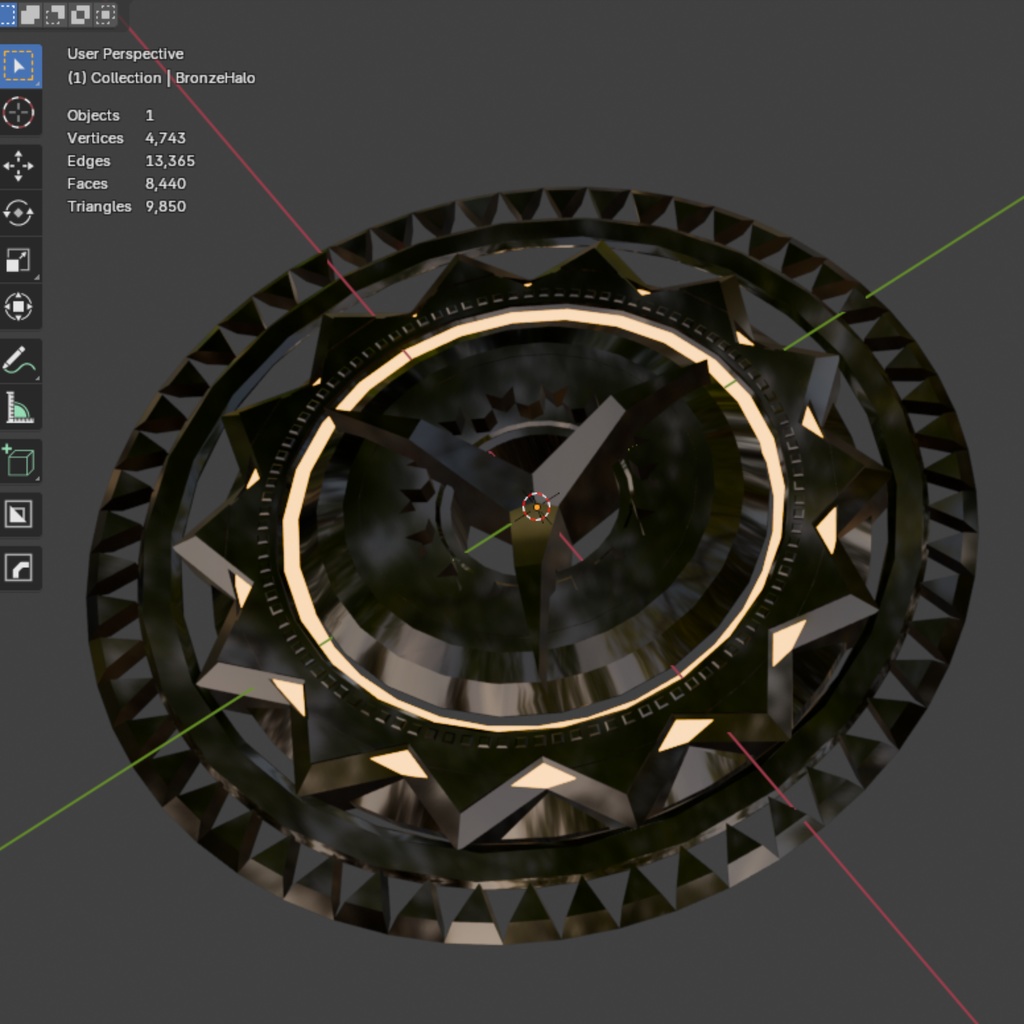
Task: Click the Vertices count '4,743'
Action: pos(165,138)
